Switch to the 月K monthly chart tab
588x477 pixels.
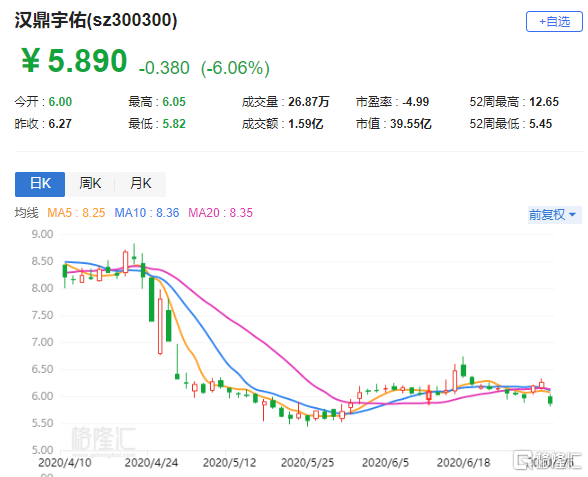[141, 184]
